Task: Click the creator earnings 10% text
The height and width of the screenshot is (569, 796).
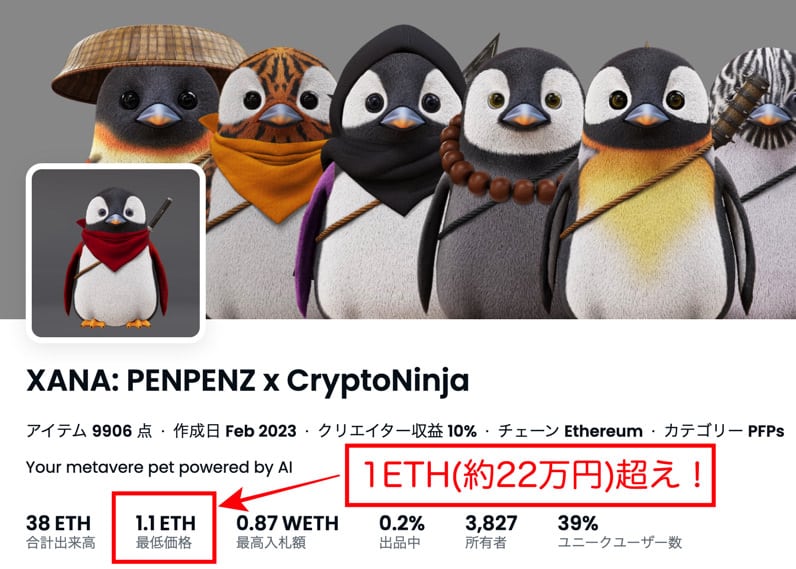Action: click(x=397, y=431)
